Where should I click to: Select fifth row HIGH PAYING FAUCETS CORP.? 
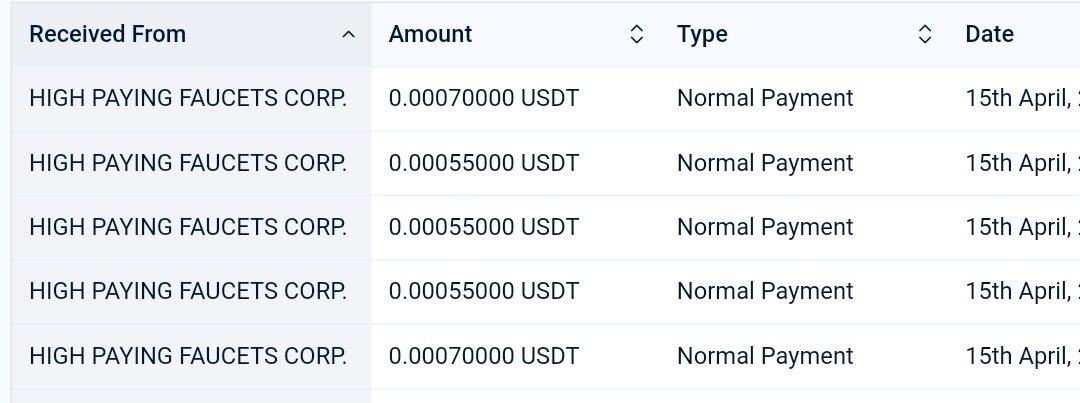click(188, 356)
